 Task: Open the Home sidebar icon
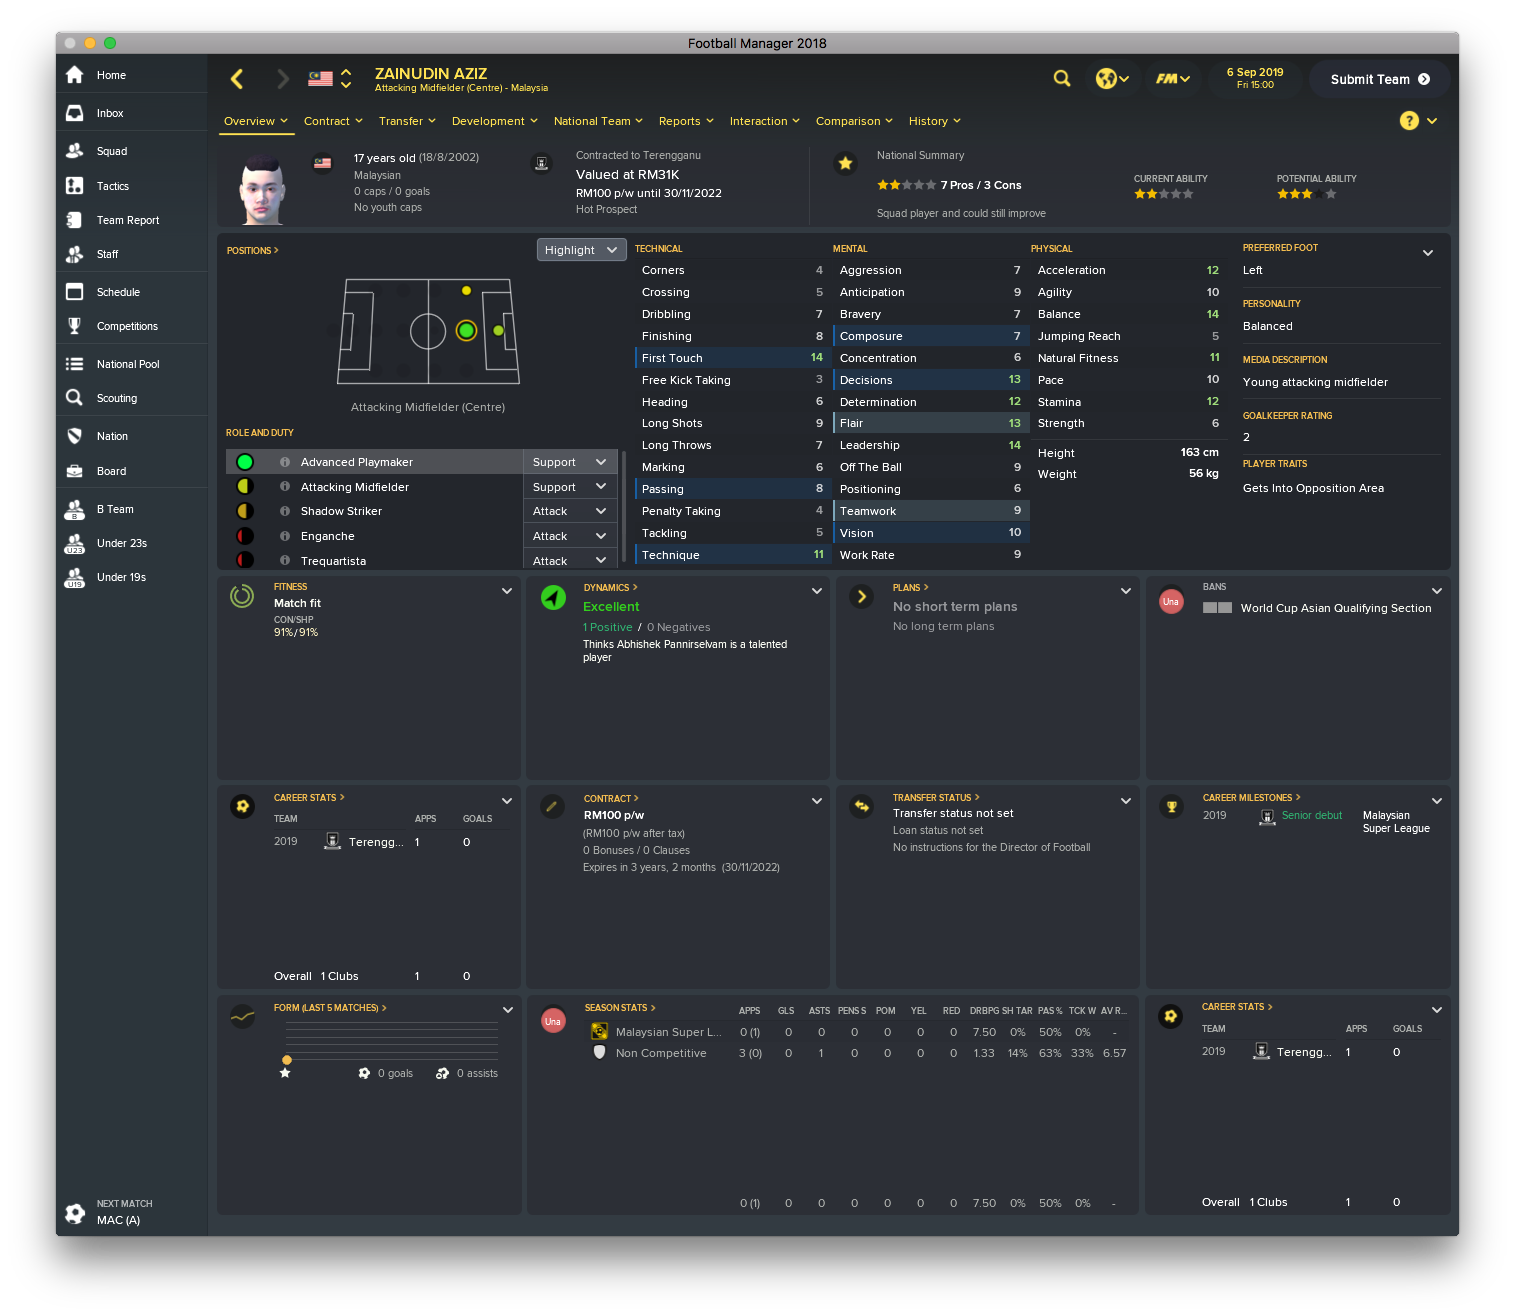pos(74,75)
